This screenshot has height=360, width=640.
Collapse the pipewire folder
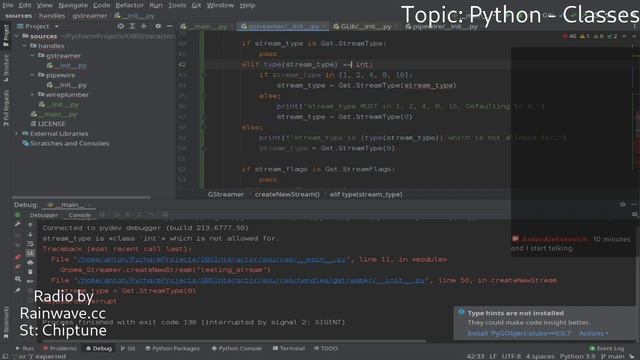32,75
